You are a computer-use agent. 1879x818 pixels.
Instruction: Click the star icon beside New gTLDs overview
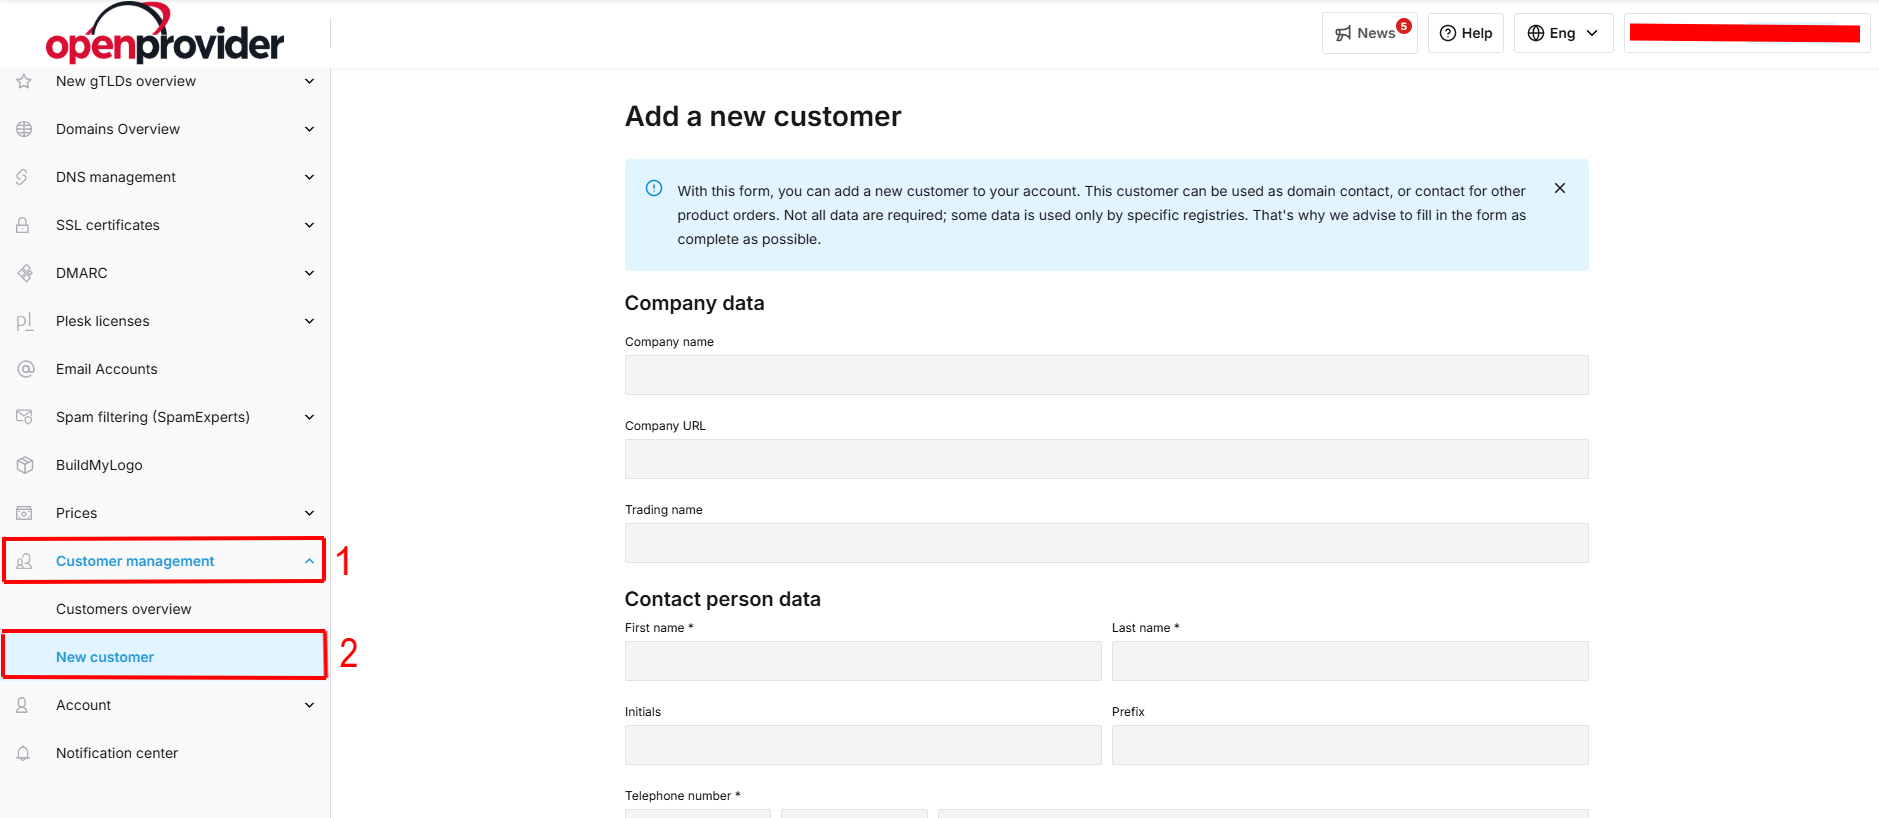pos(24,81)
